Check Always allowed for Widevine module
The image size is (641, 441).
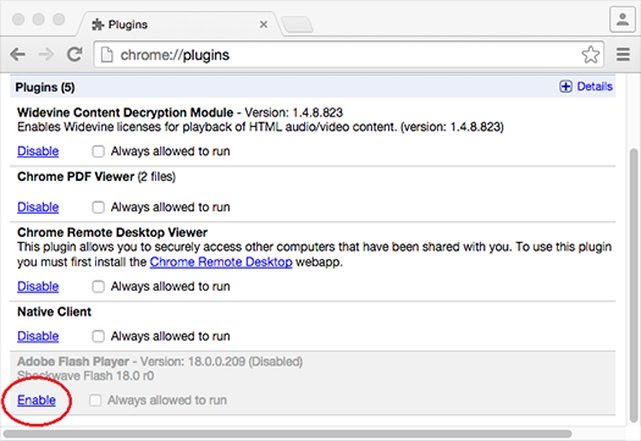click(x=98, y=152)
